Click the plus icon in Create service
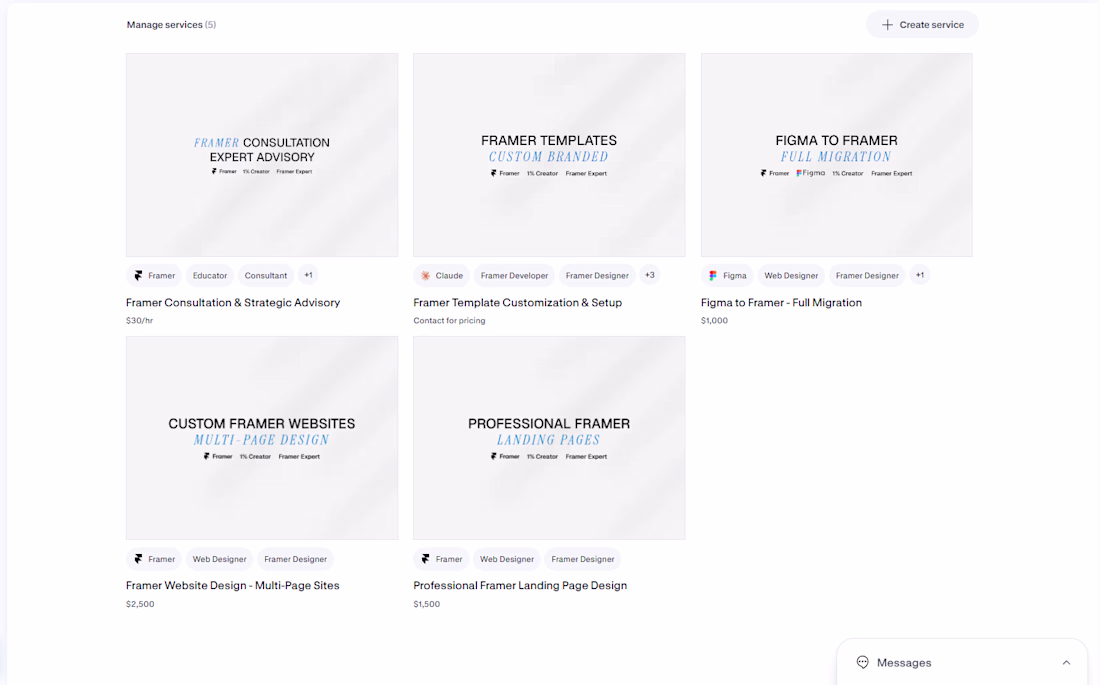Image resolution: width=1100 pixels, height=685 pixels. tap(887, 25)
